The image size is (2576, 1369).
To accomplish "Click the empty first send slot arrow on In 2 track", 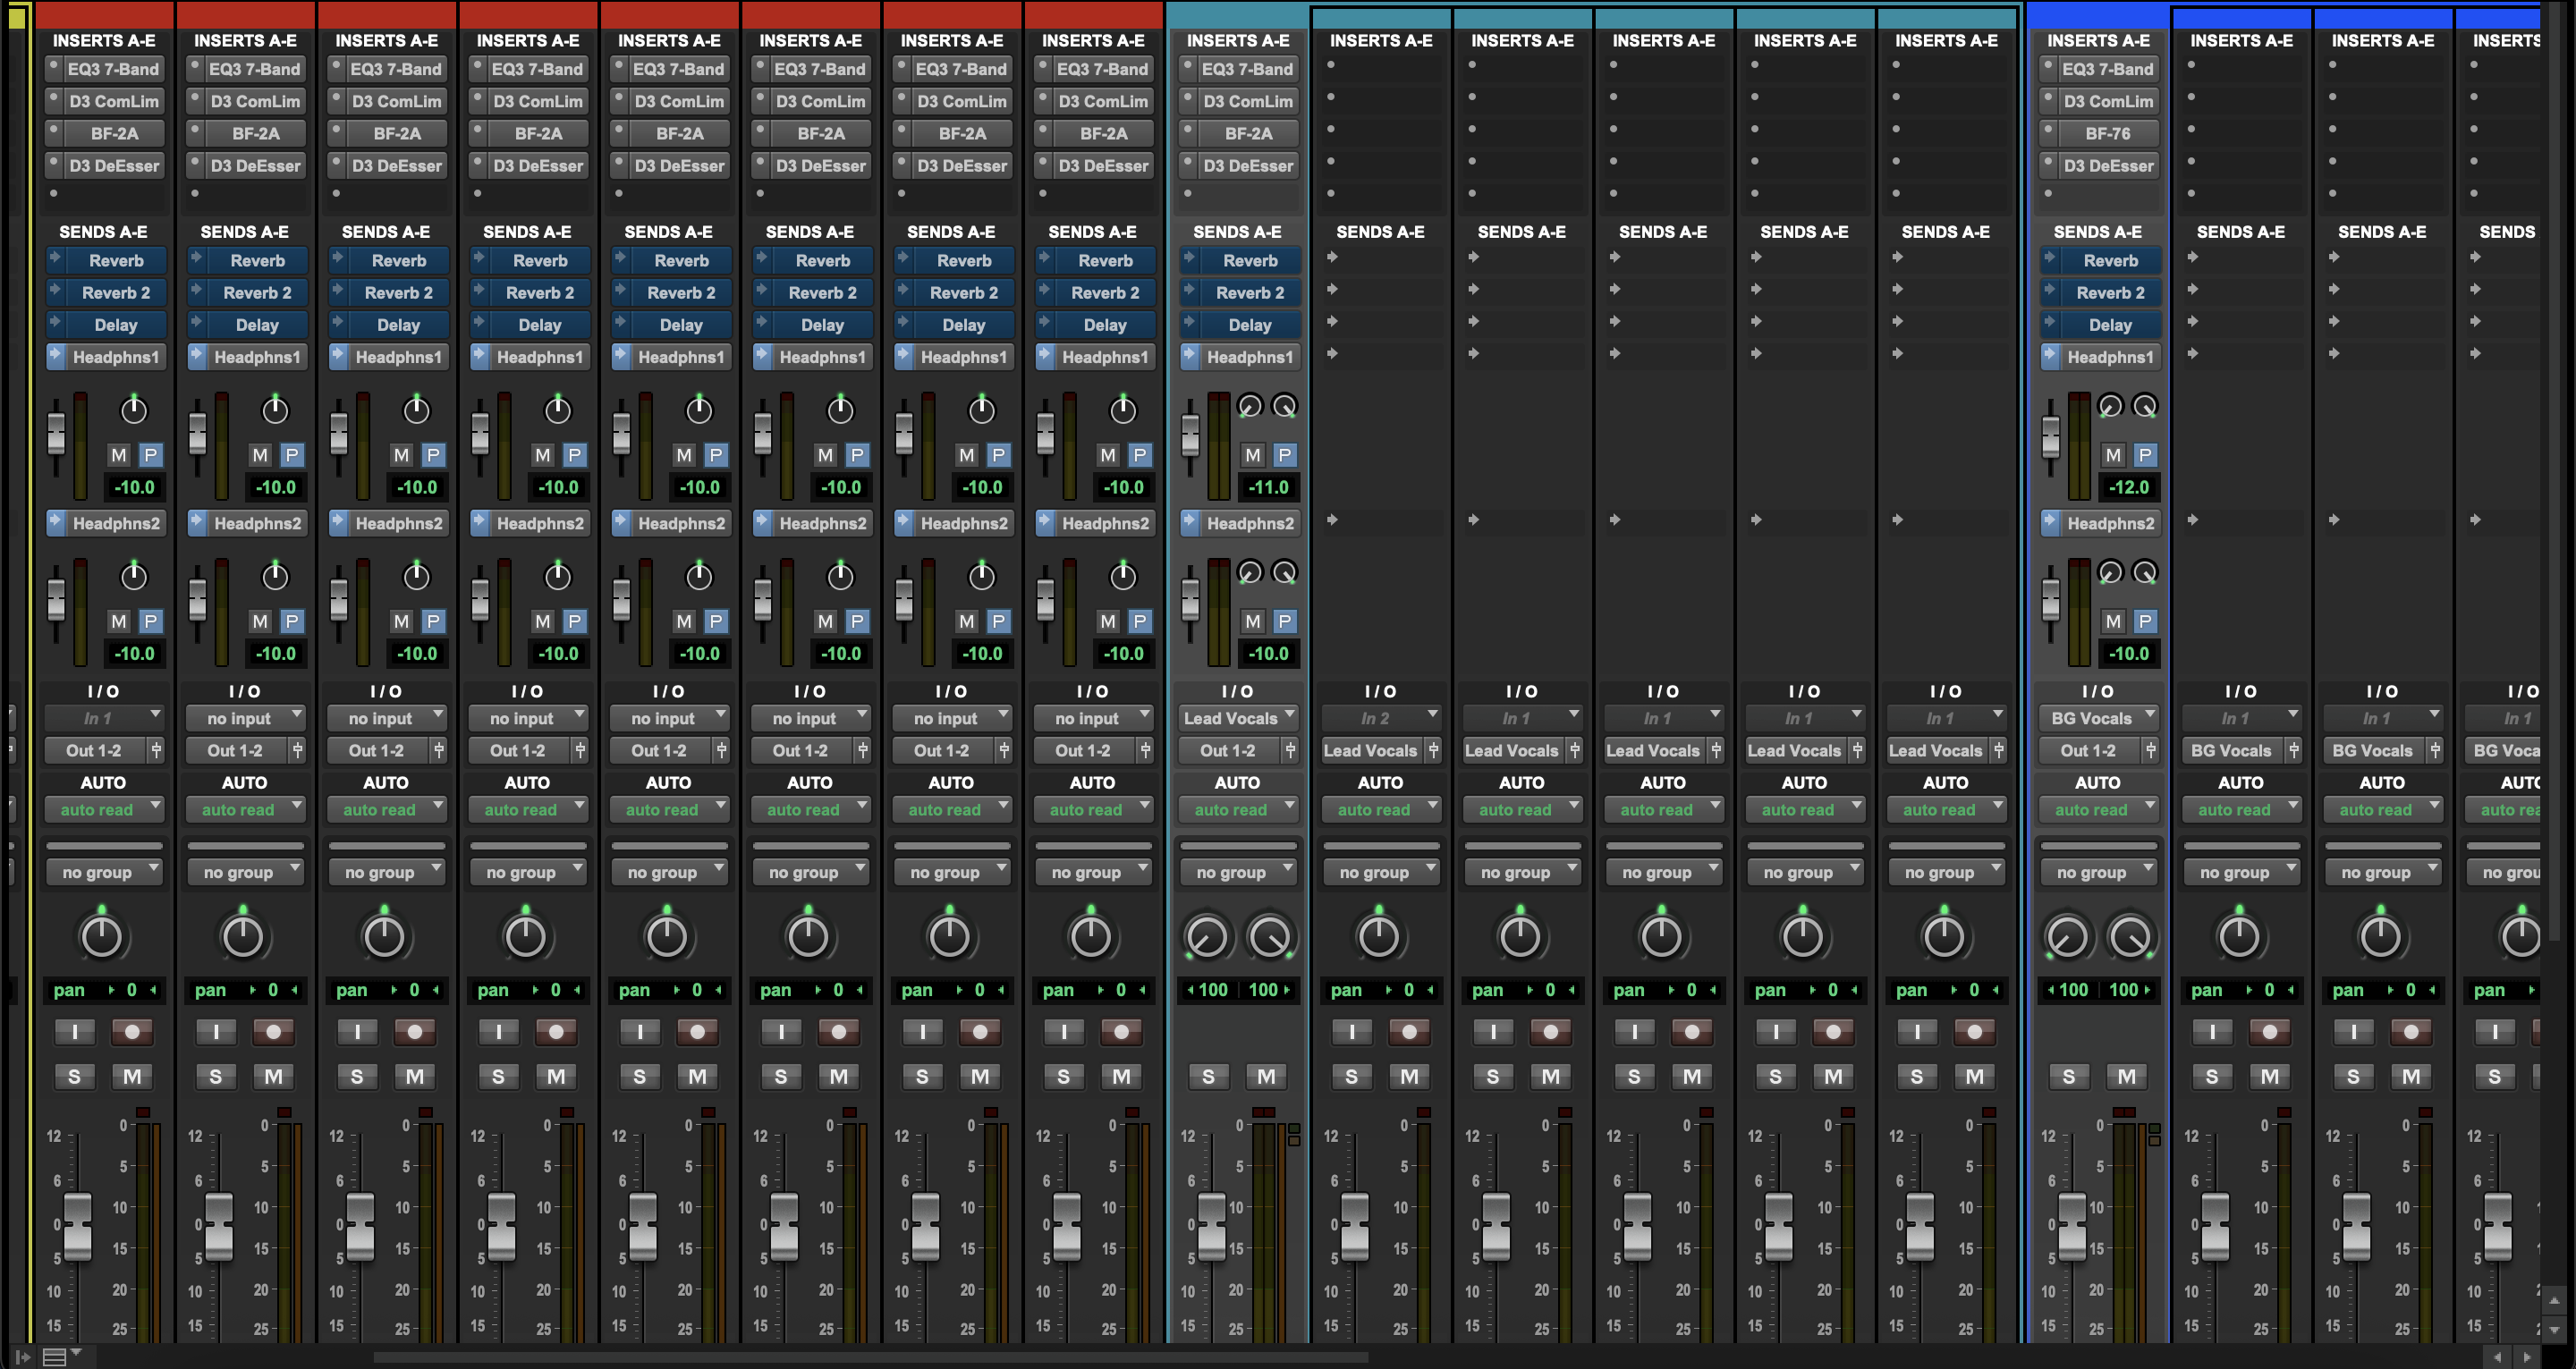I will (x=1332, y=257).
